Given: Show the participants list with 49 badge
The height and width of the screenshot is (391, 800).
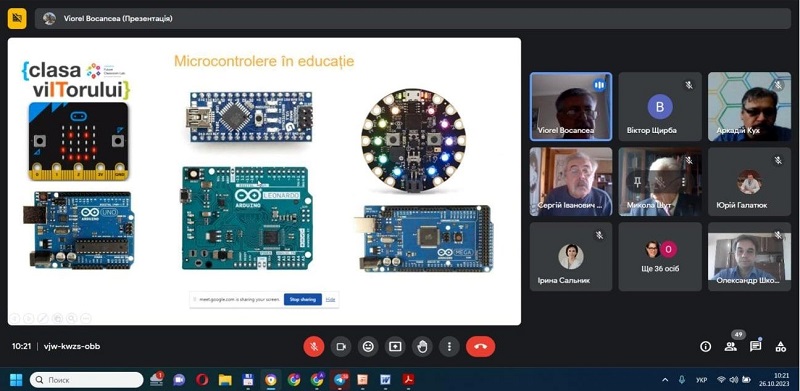Looking at the screenshot, I should [x=731, y=347].
